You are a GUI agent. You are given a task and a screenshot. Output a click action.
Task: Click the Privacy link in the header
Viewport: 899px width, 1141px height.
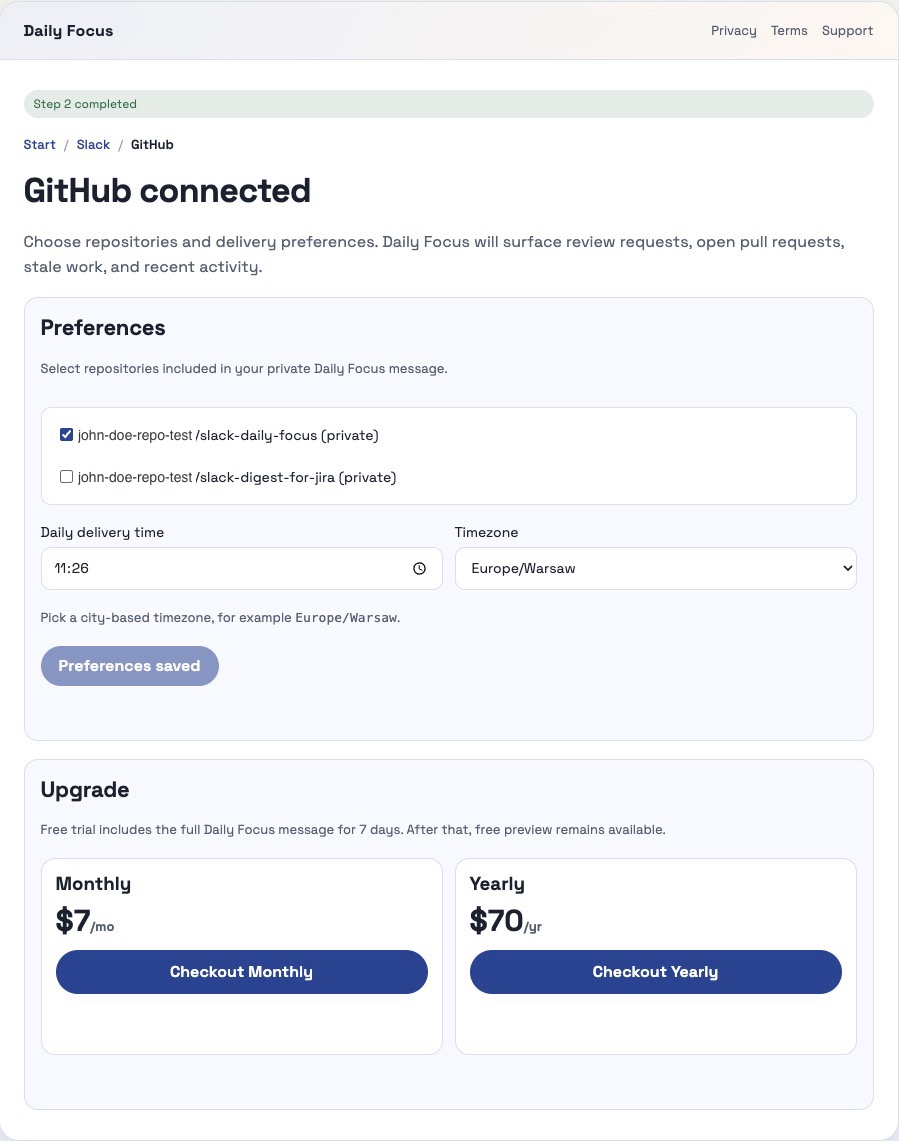[x=733, y=30]
